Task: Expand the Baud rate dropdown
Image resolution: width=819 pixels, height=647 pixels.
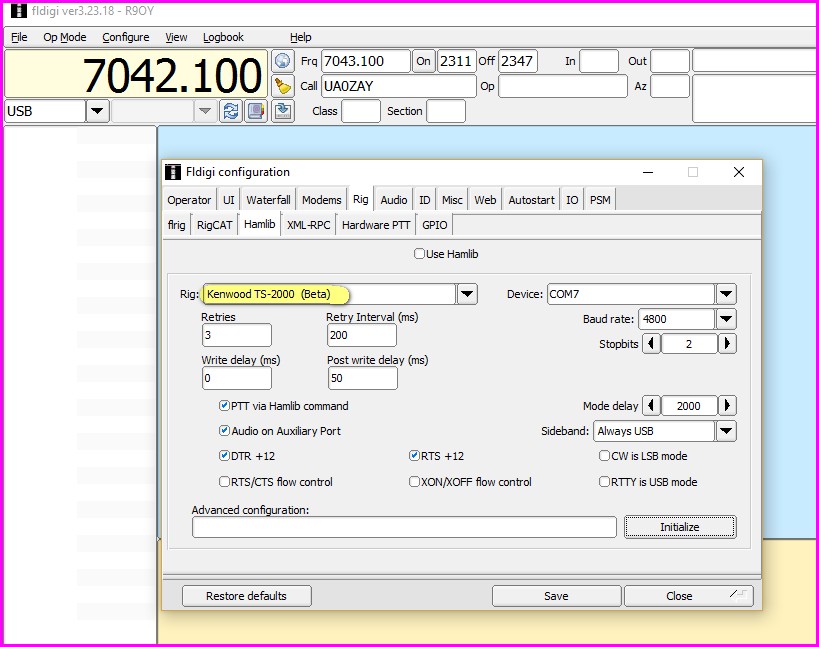Action: point(726,319)
